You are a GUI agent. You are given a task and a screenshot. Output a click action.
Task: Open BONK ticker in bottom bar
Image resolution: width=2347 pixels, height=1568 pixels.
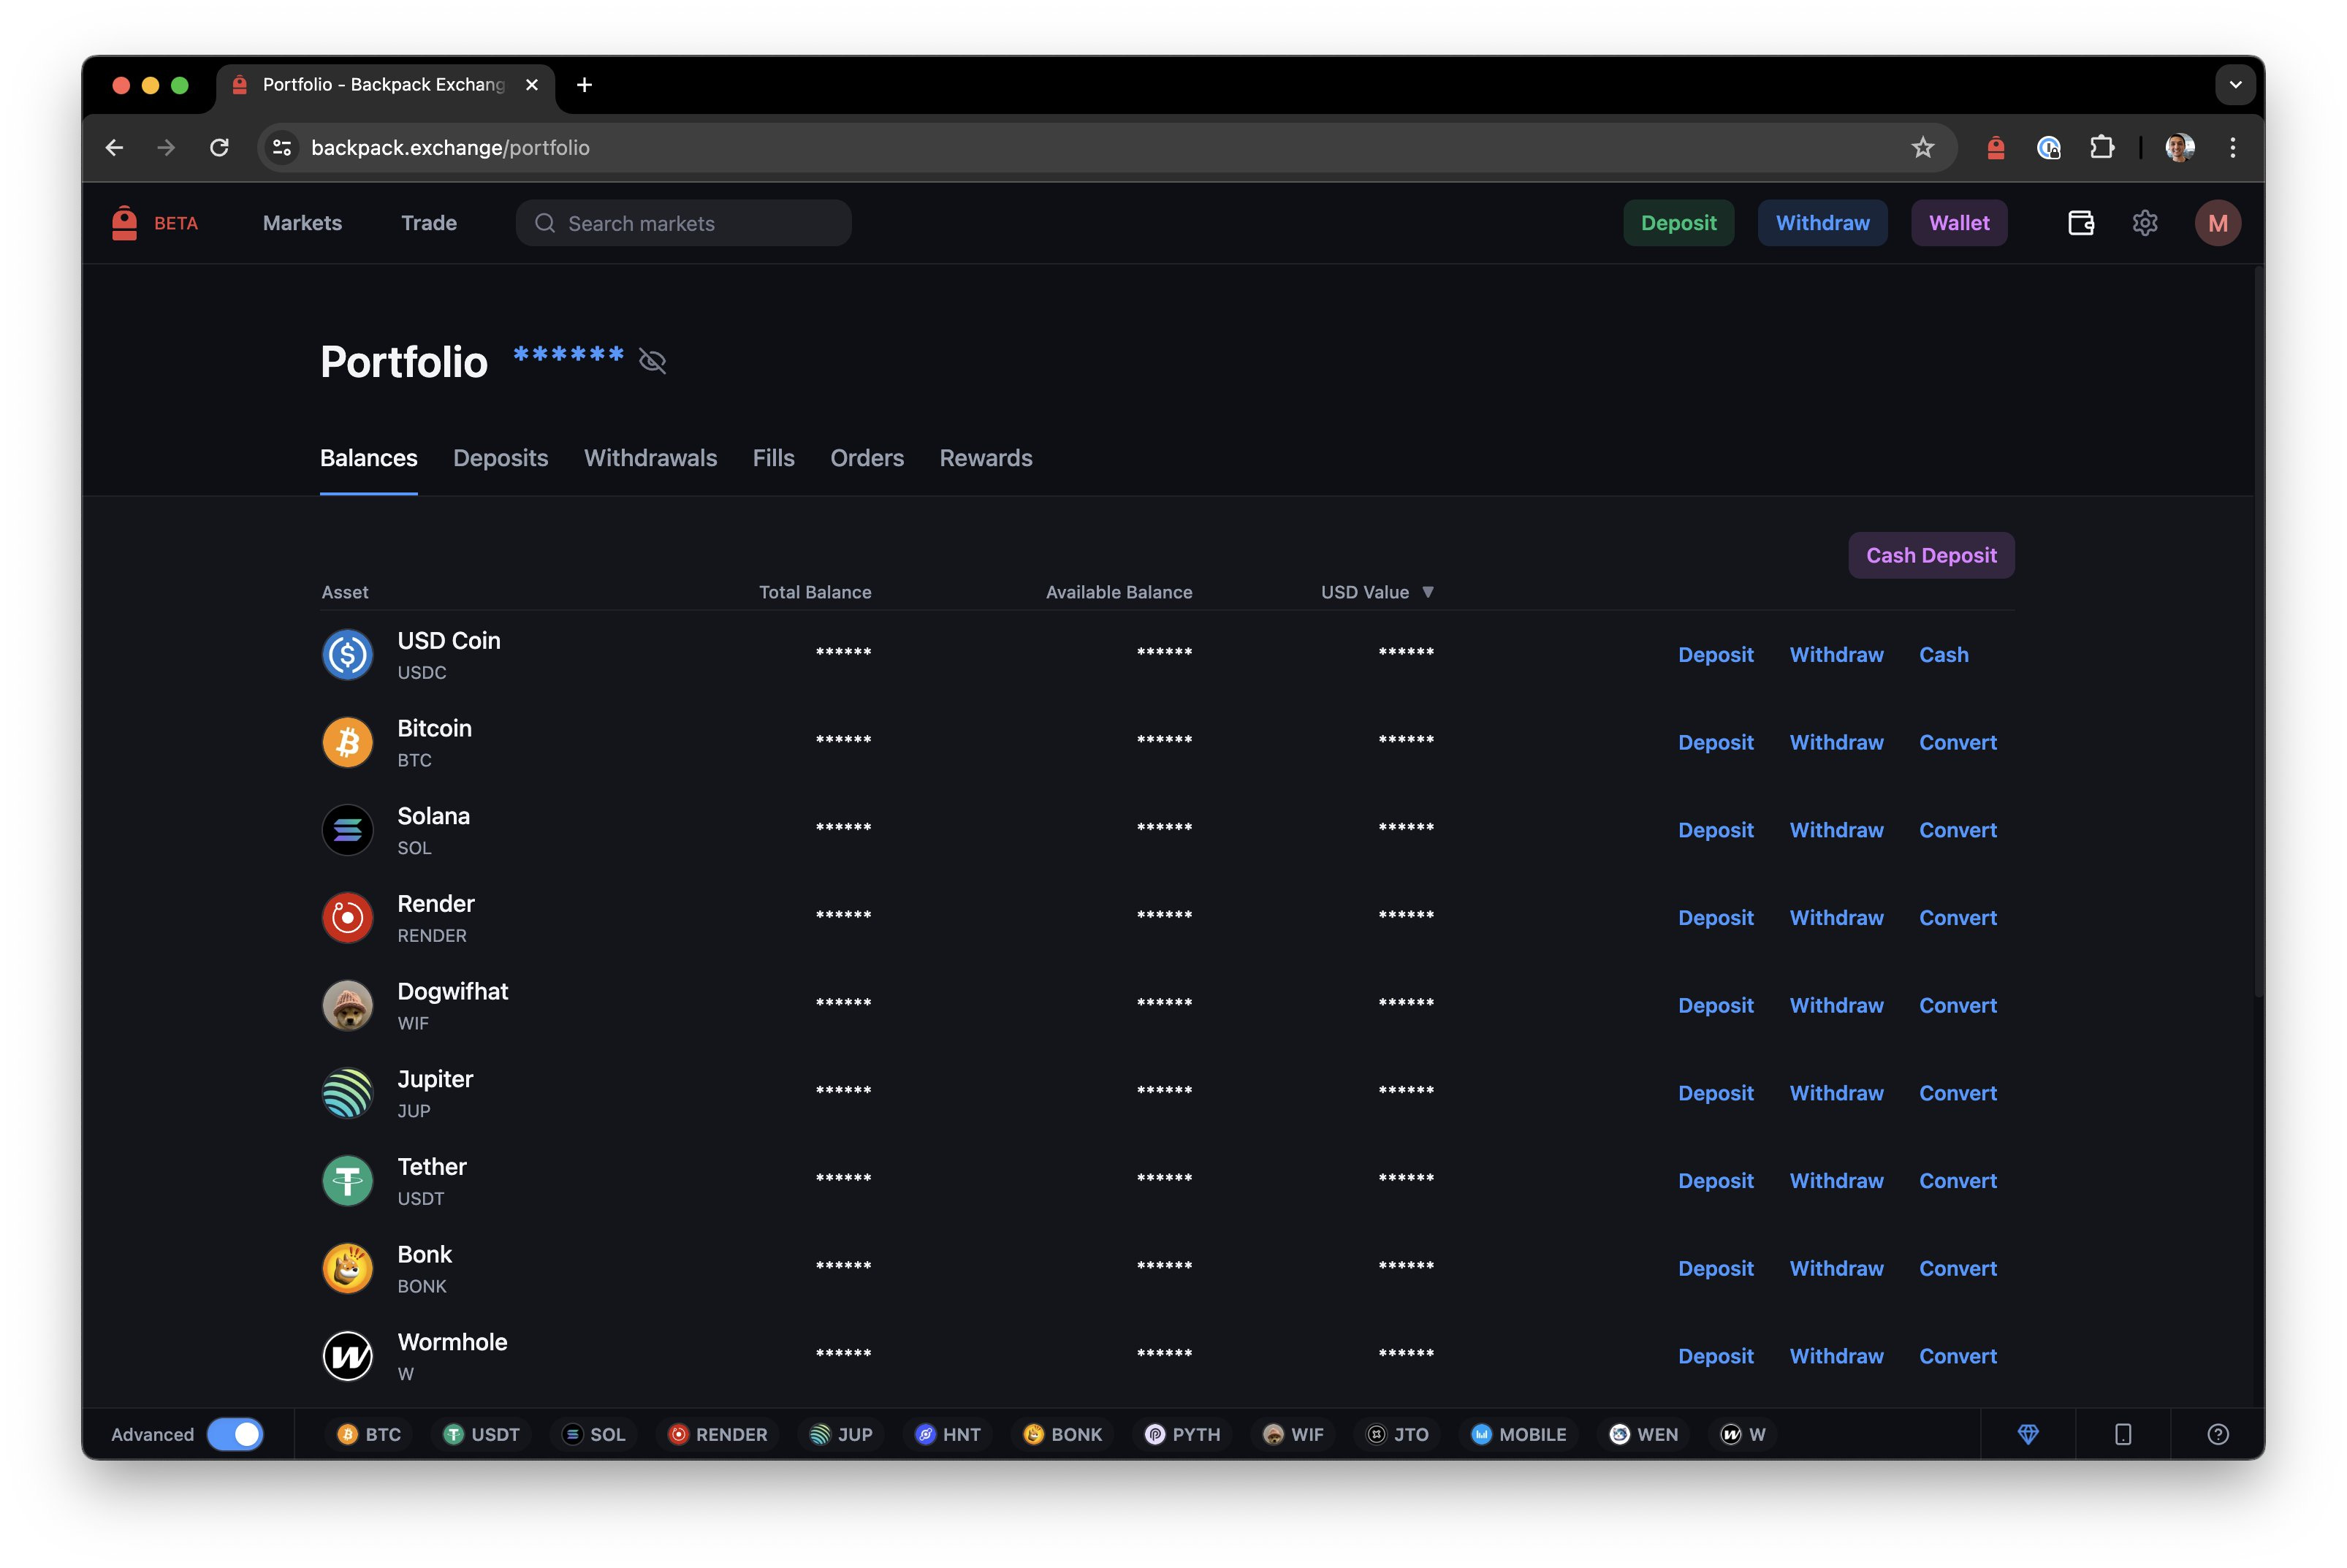1063,1434
